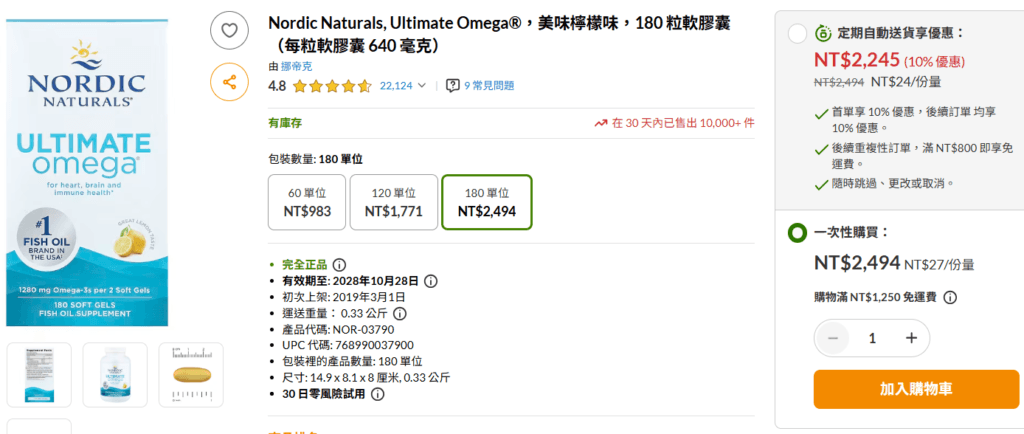
Task: Select 定期自動送貨 subscription radio button
Action: (797, 33)
